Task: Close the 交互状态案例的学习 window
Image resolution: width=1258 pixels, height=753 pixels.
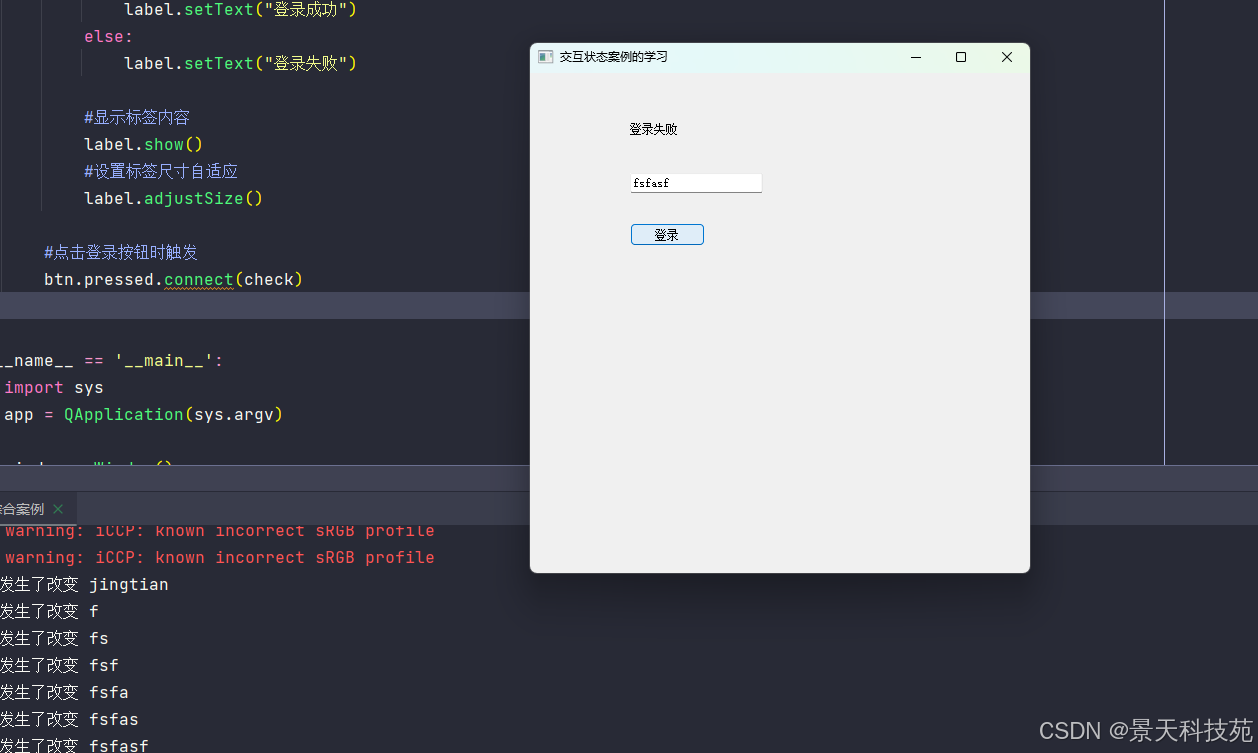Action: click(1007, 57)
